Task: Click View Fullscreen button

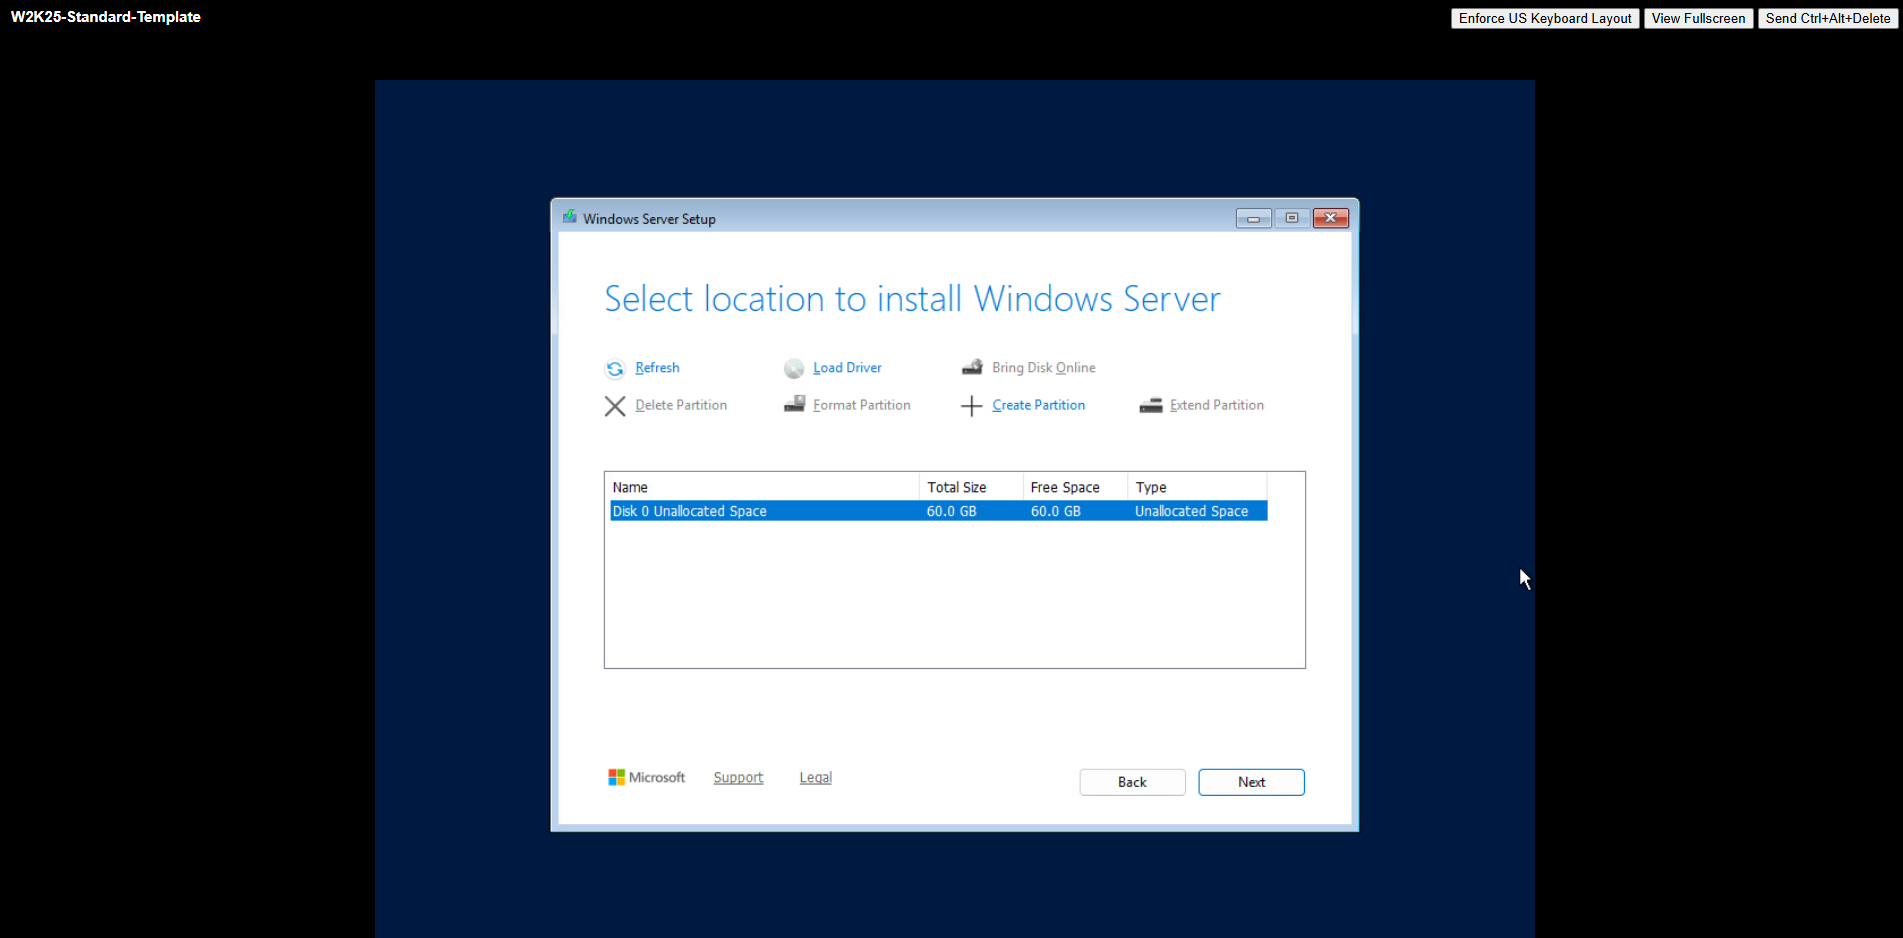Action: (x=1698, y=18)
